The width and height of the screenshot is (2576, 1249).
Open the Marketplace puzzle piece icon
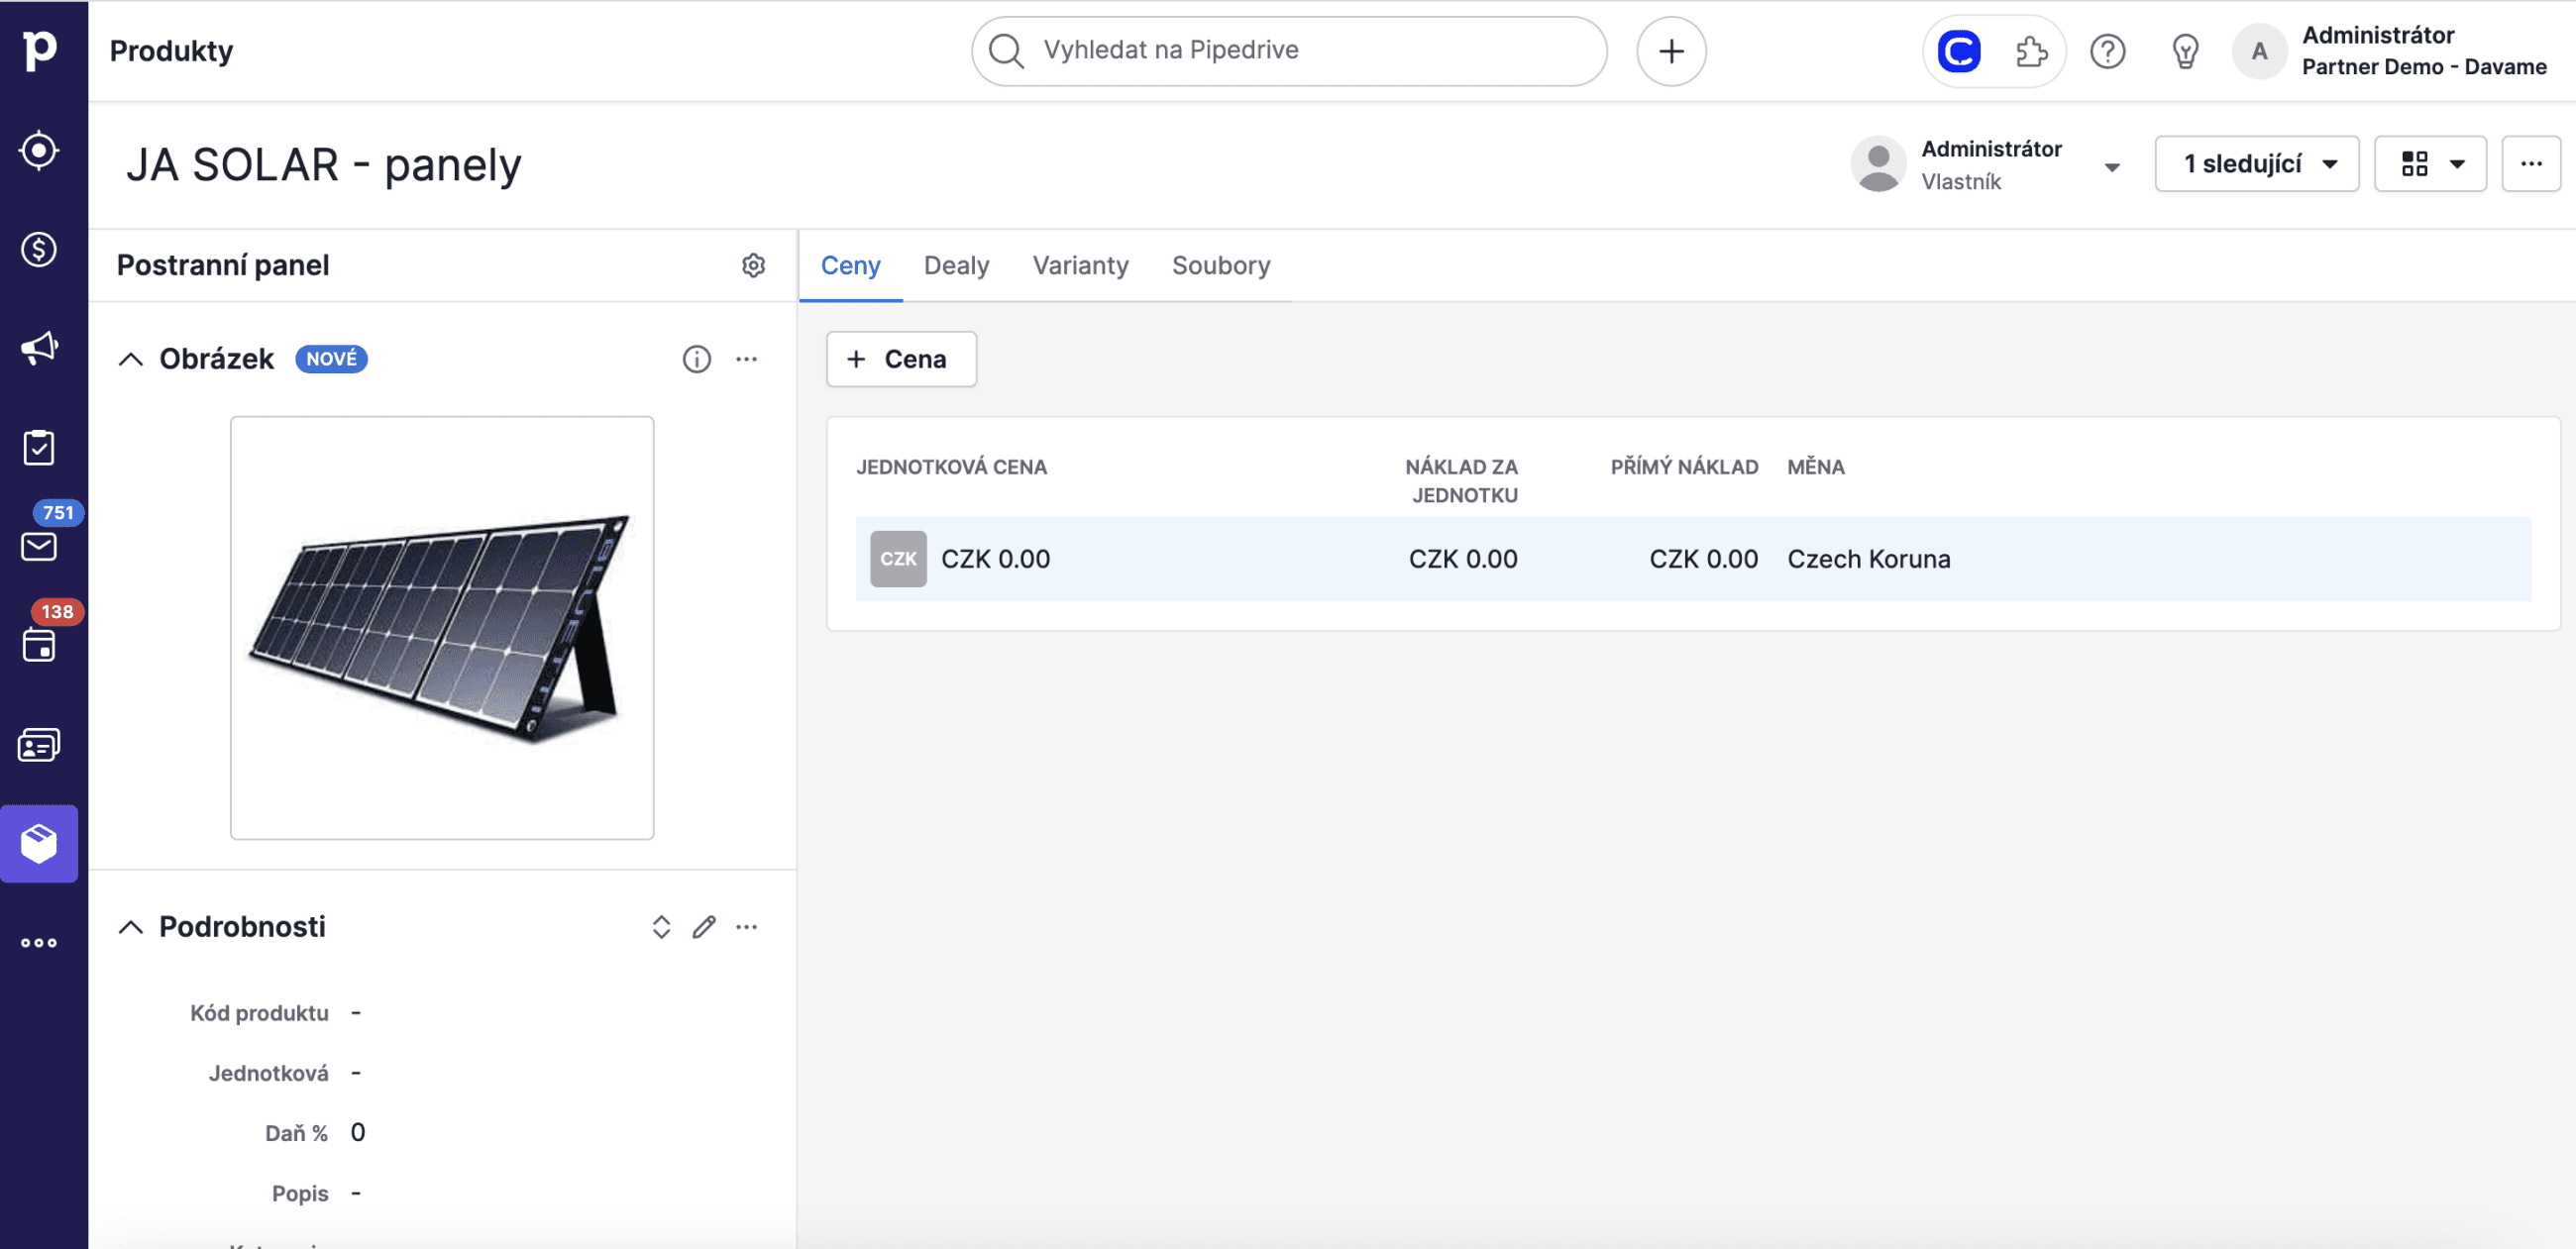click(2031, 51)
